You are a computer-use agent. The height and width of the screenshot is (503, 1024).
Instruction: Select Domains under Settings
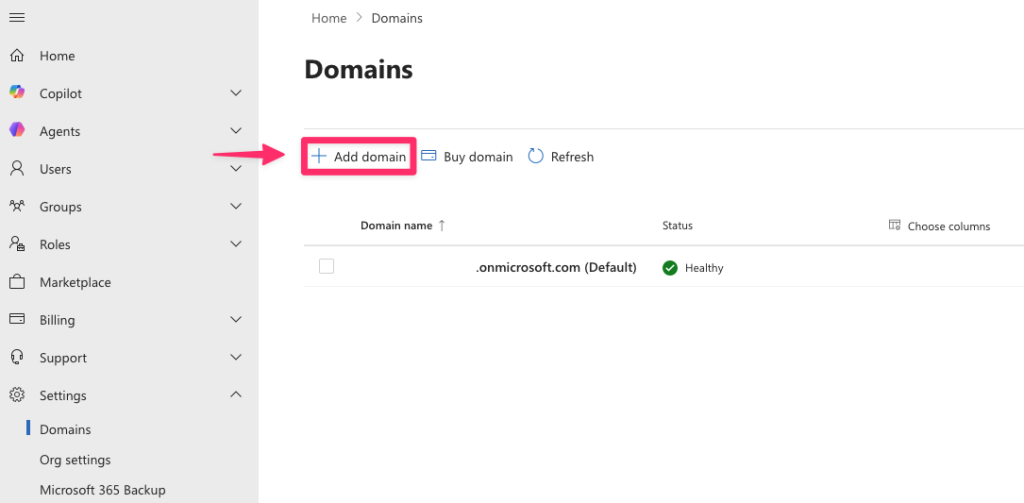pyautogui.click(x=65, y=429)
